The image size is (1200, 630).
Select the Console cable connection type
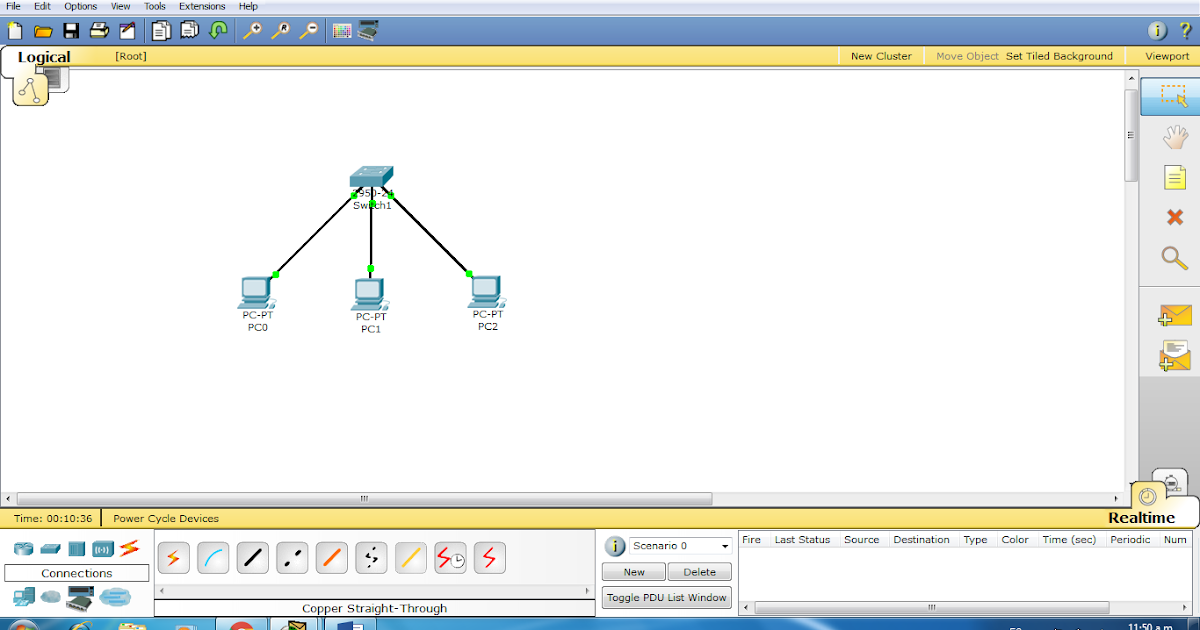coord(213,557)
